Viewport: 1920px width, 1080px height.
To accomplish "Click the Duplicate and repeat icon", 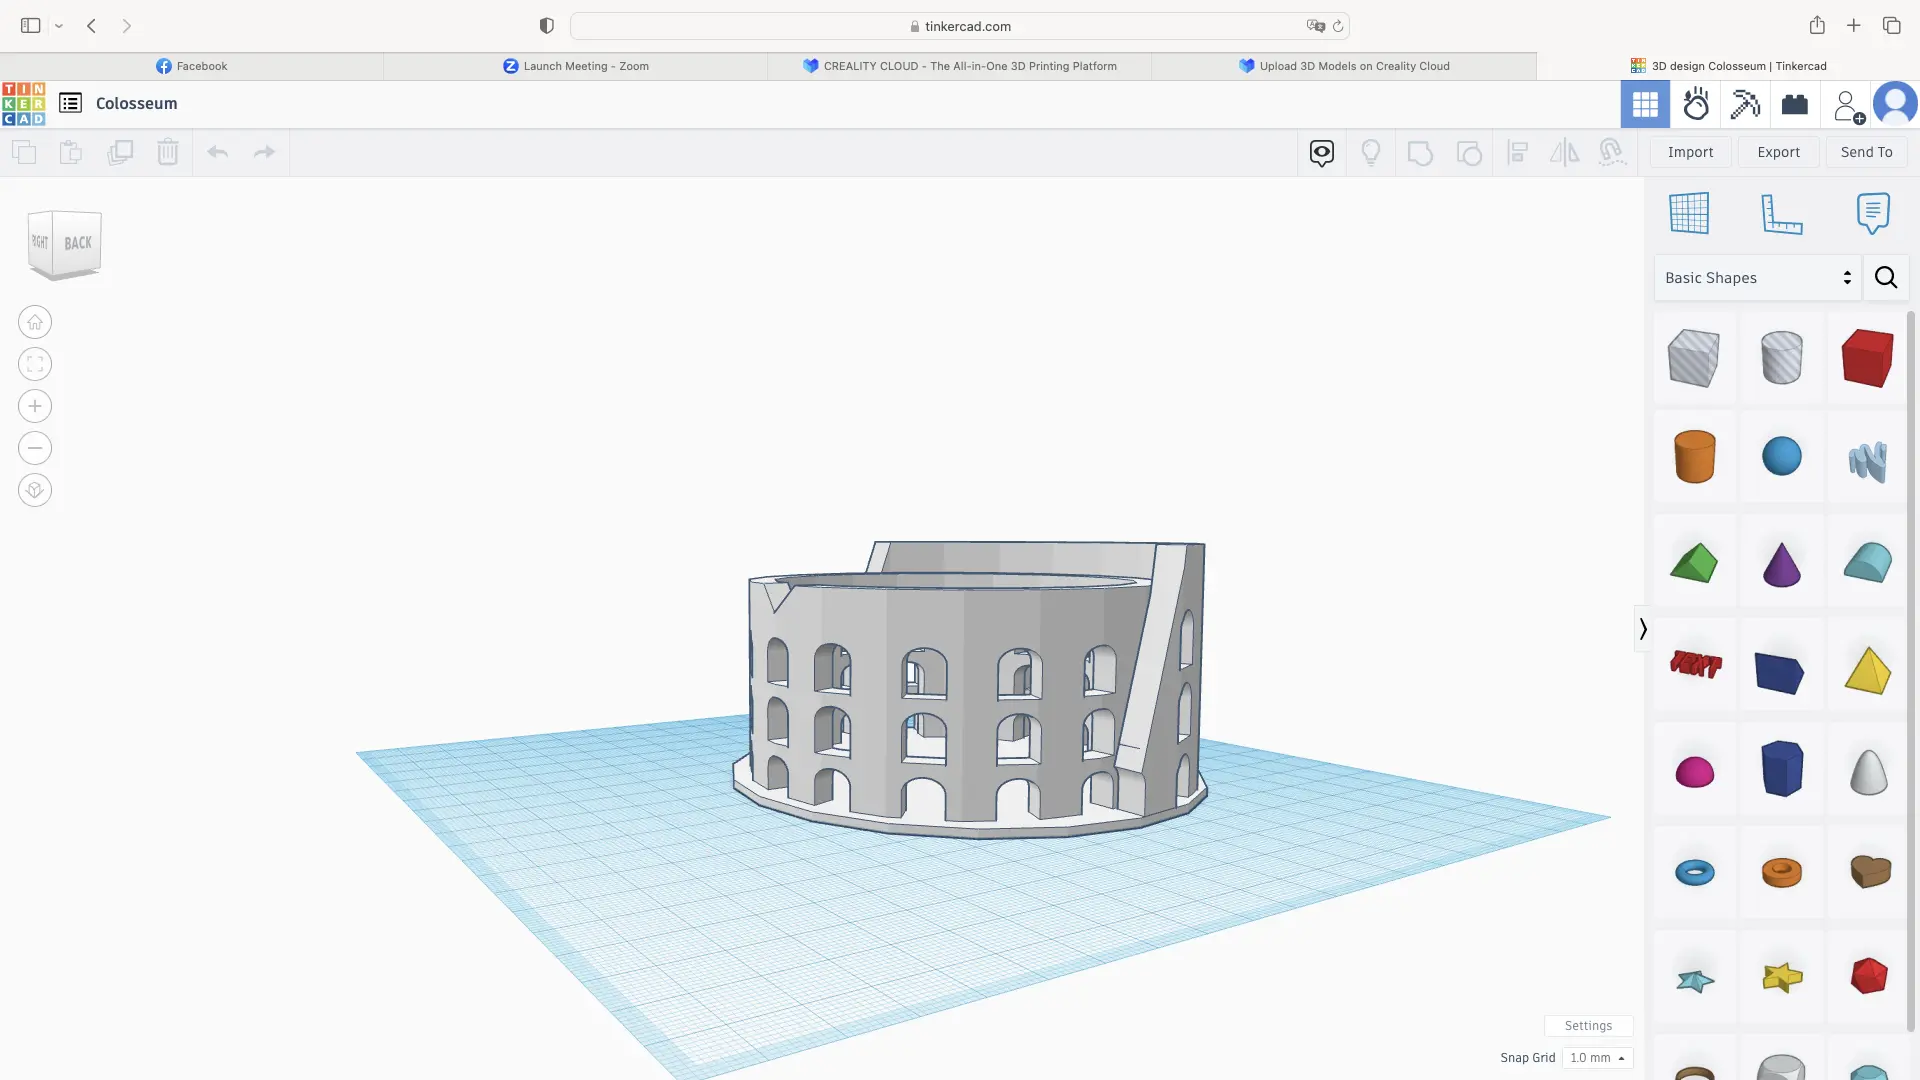I will pos(120,152).
